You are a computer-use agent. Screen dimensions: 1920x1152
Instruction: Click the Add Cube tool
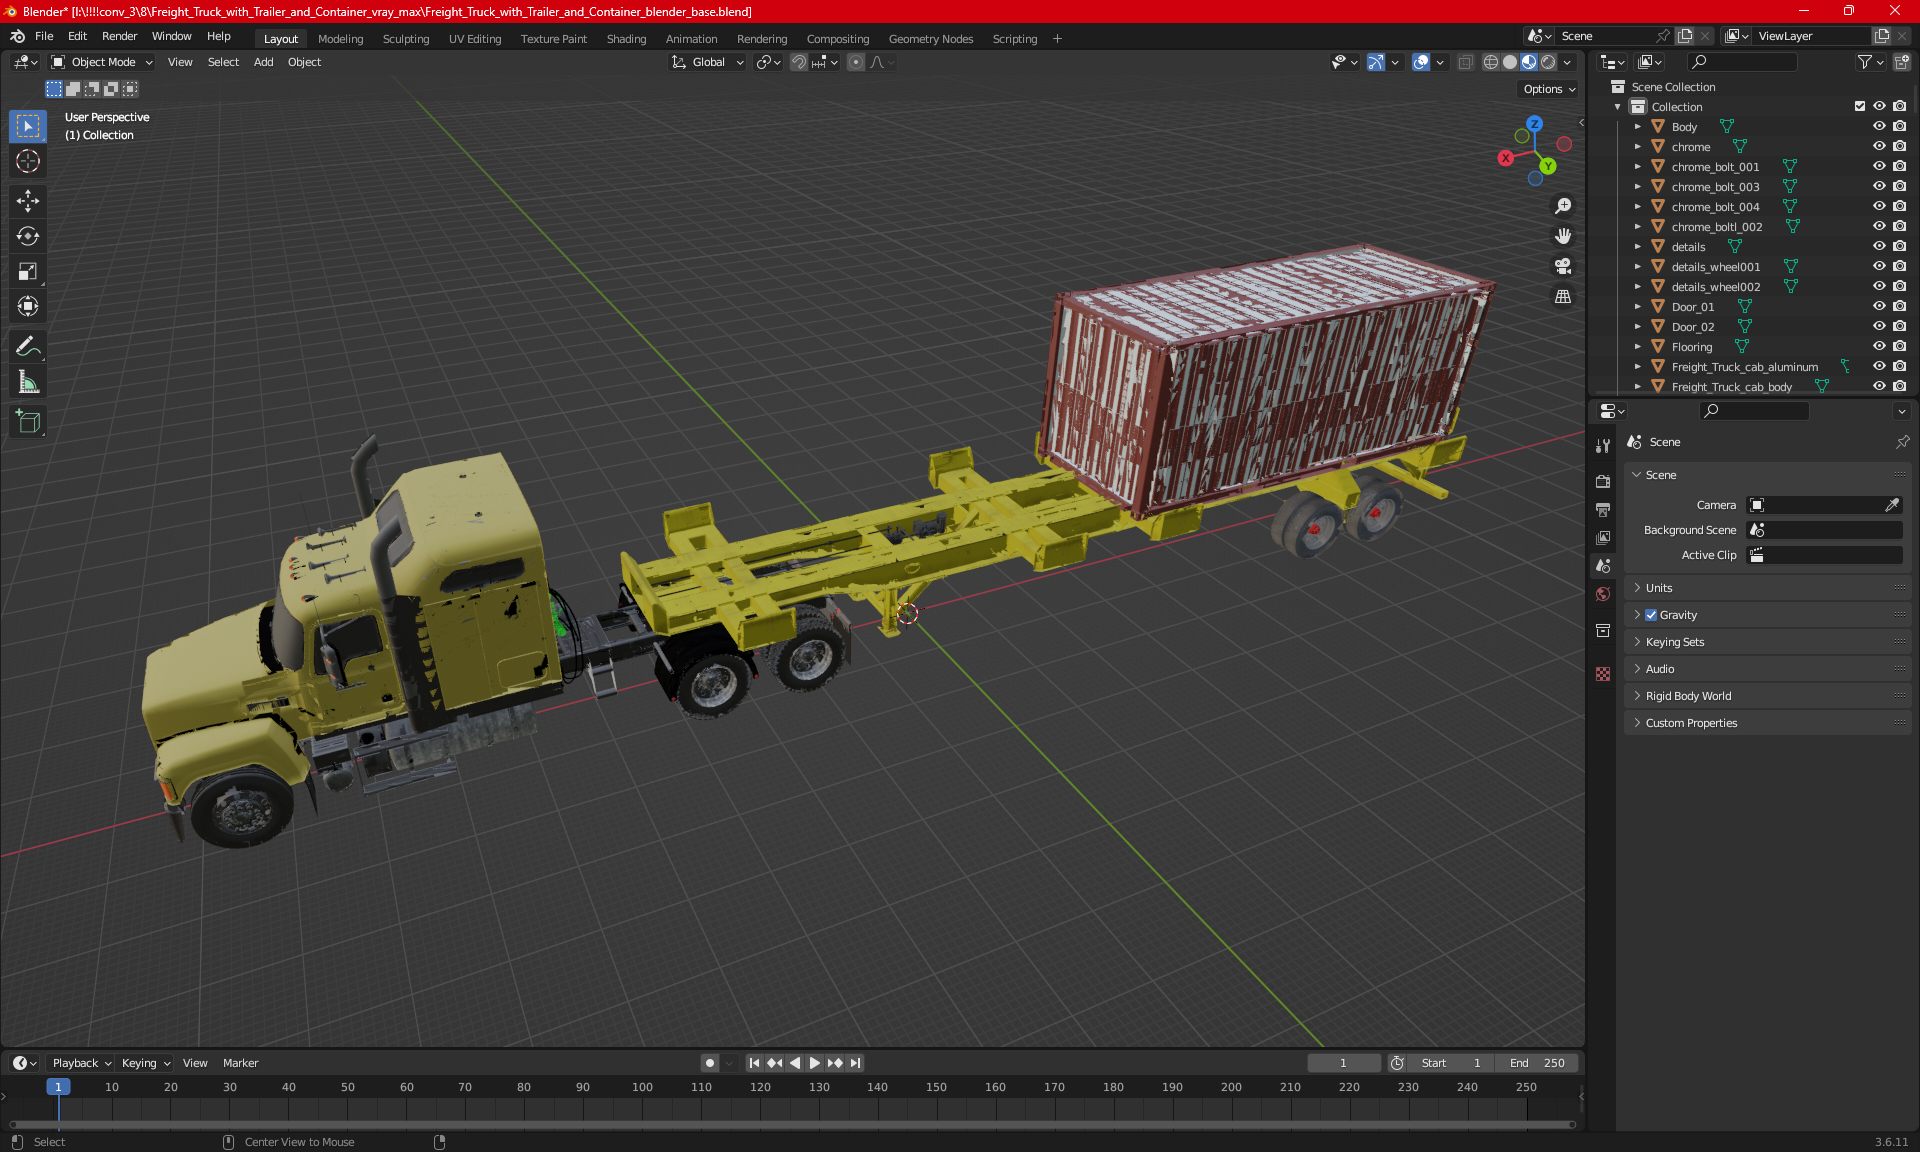click(27, 421)
